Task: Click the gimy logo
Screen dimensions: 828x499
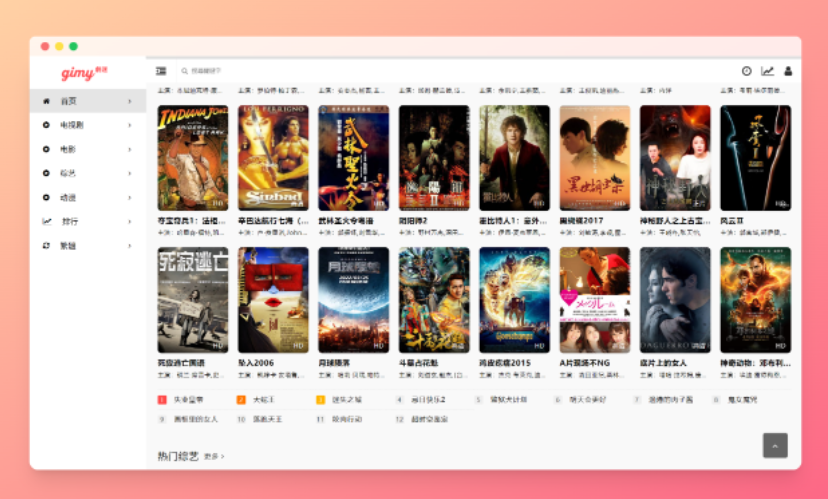Action: click(78, 73)
